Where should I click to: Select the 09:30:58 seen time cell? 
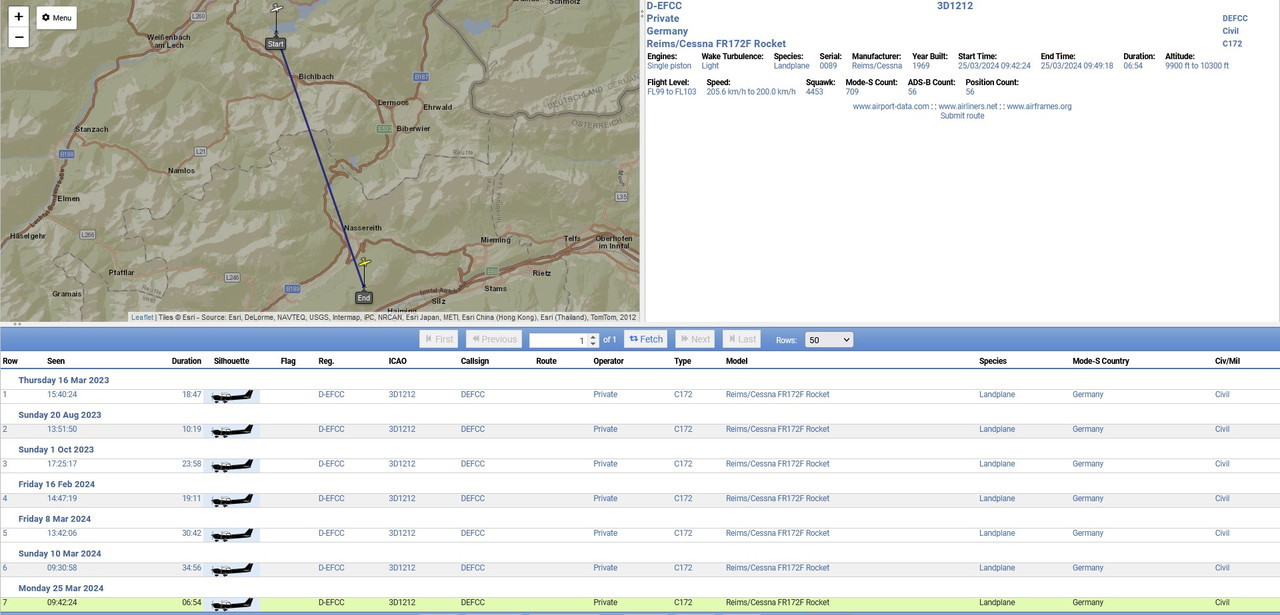[x=62, y=568]
